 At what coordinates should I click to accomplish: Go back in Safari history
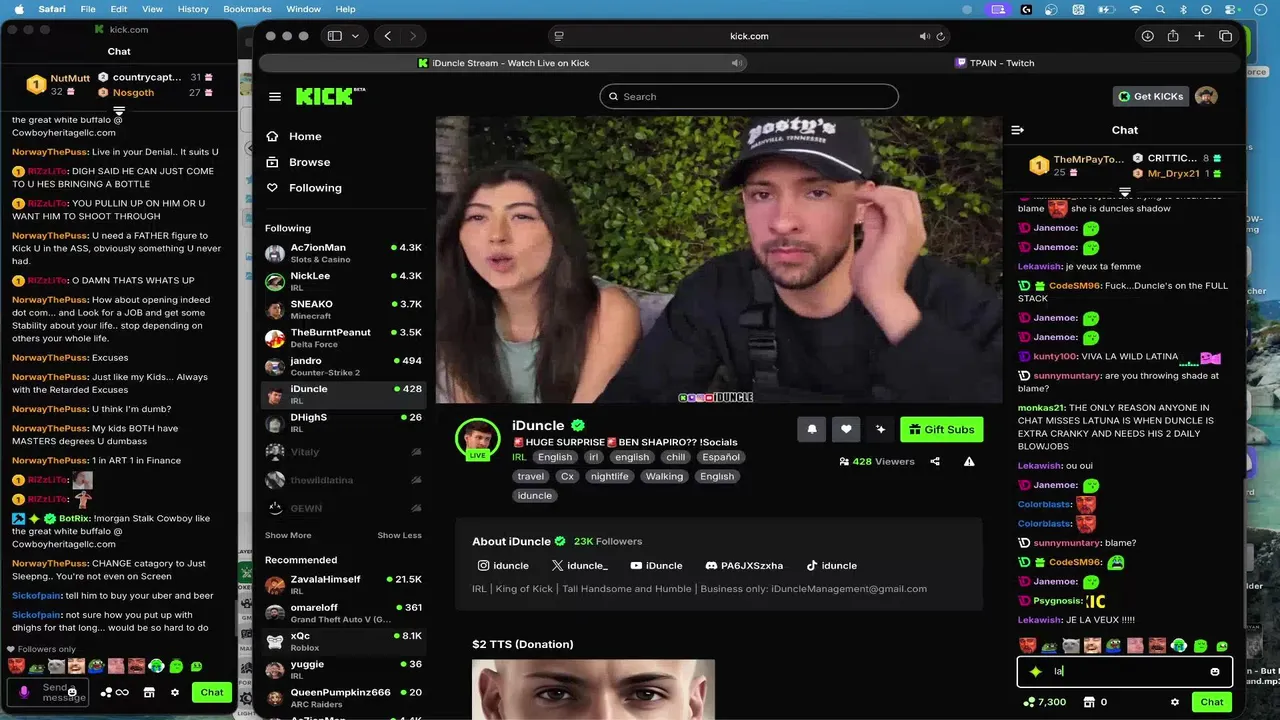coord(388,36)
